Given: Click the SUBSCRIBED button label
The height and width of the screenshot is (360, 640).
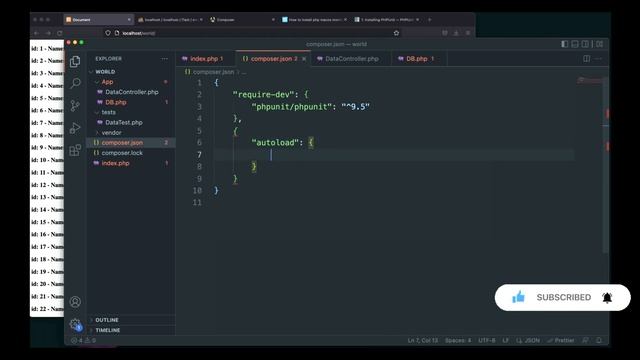Looking at the screenshot, I should point(564,298).
